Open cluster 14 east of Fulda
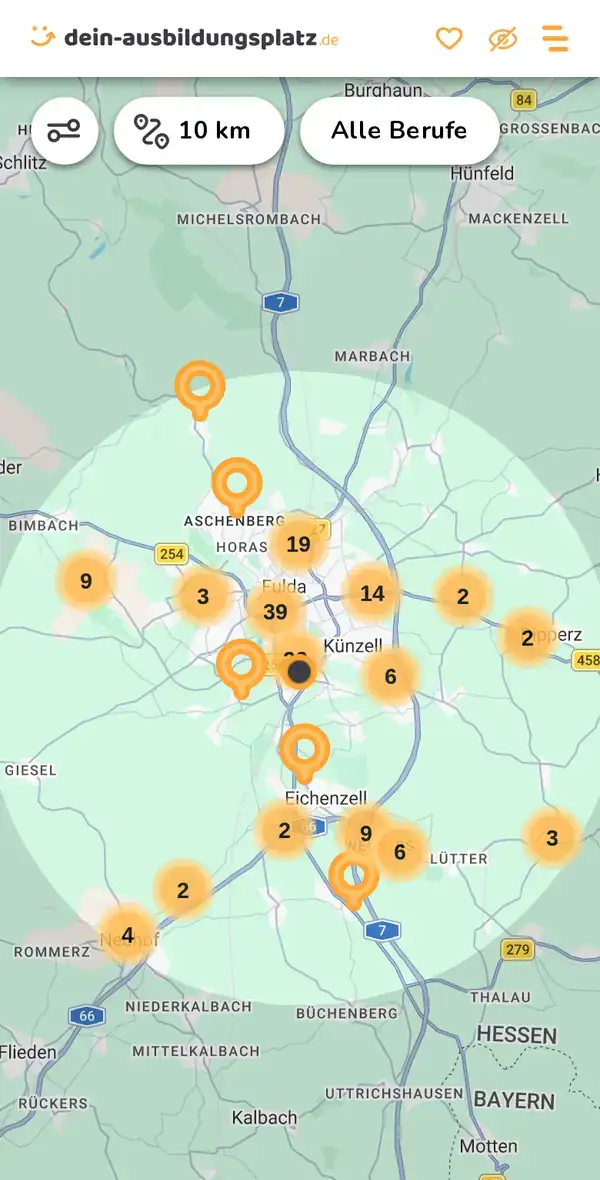Screen dimensions: 600x1180 point(372,594)
